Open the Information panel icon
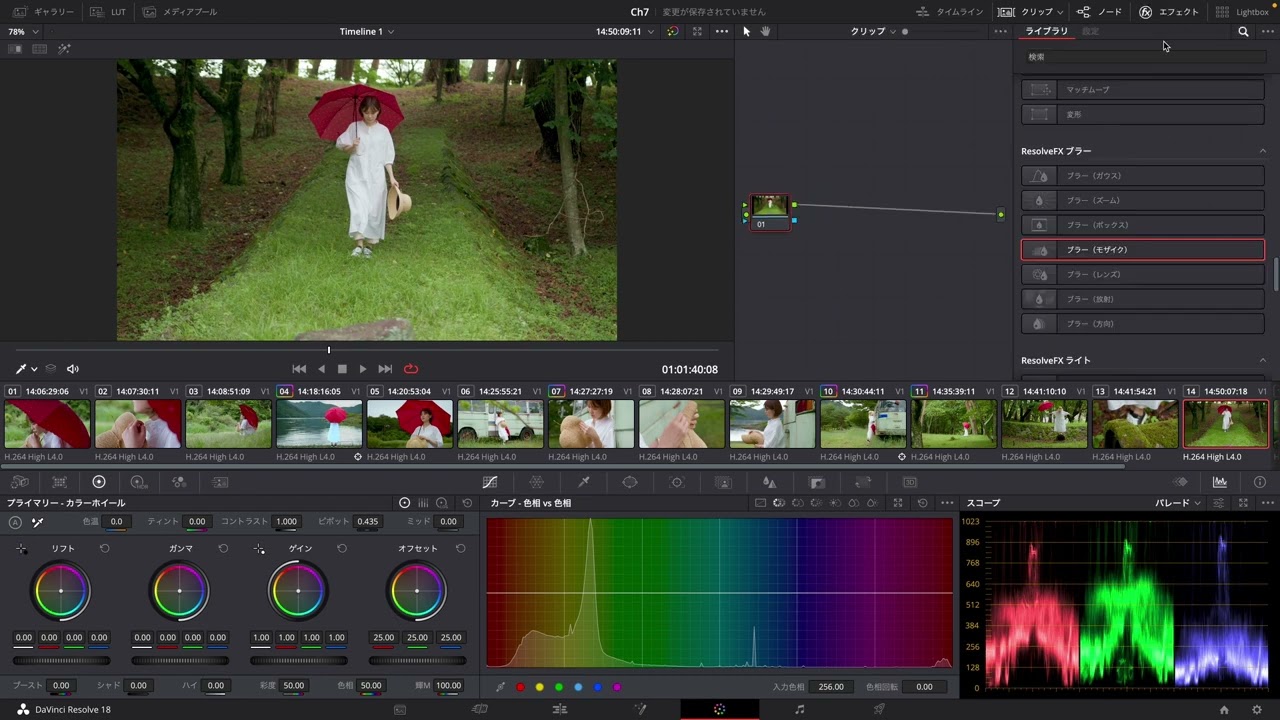Screen dimensions: 1280x720 click(x=1259, y=482)
